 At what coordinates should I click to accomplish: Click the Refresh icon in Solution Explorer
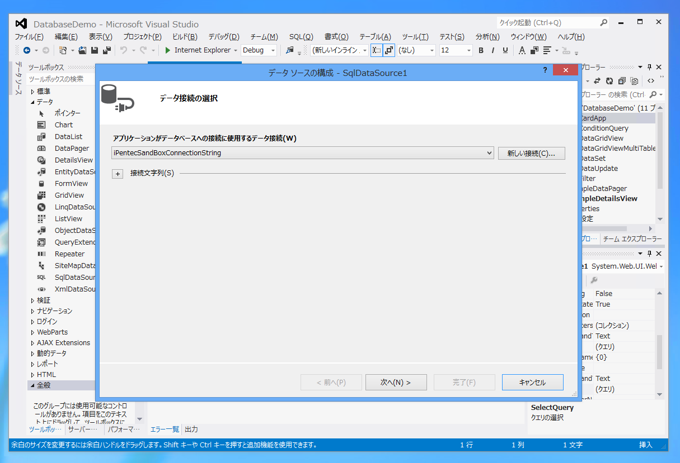pyautogui.click(x=610, y=81)
